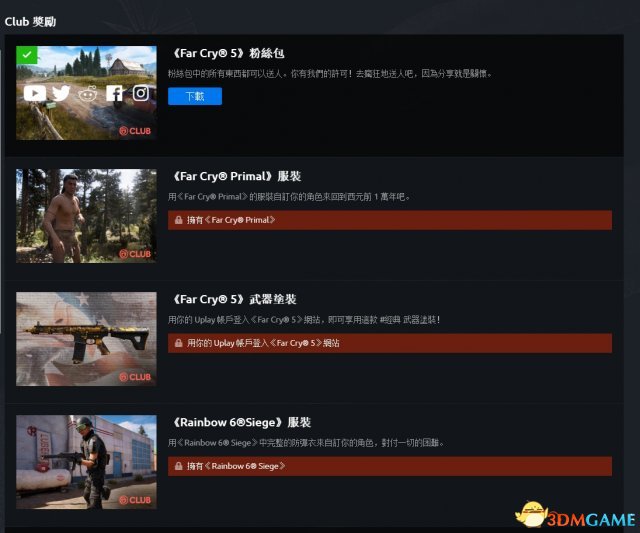
Task: Click the lock icon in the Rainbow 6 Siege bar
Action: (x=177, y=466)
